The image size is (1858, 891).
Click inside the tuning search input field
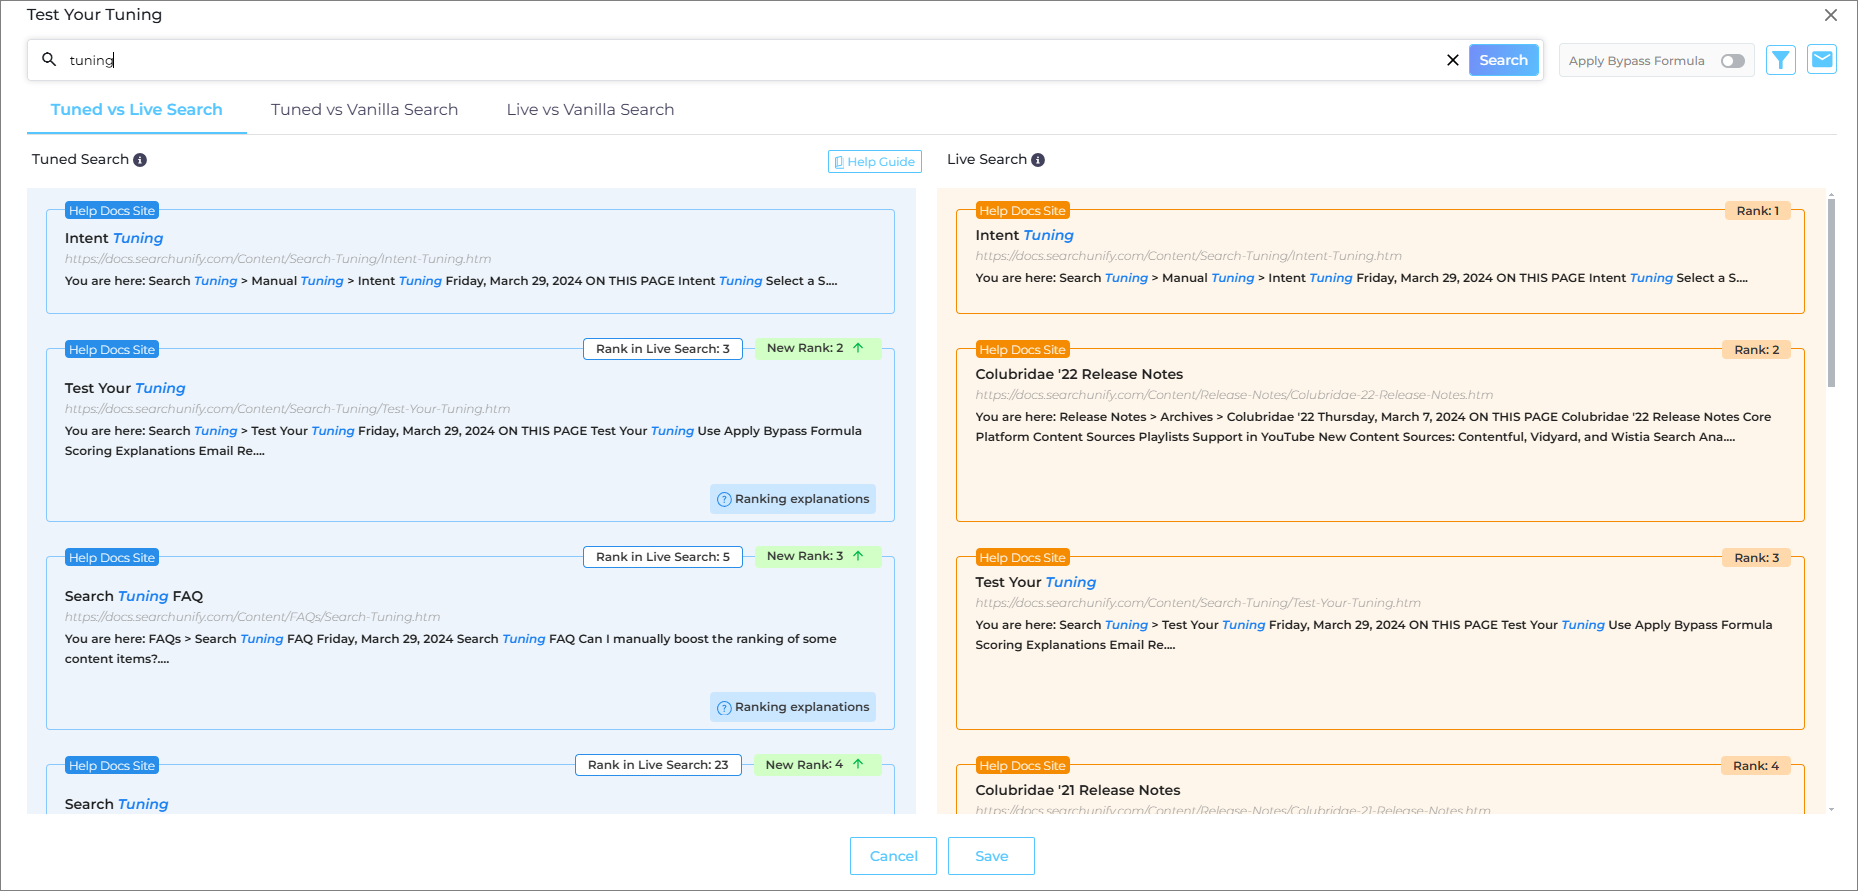(x=700, y=60)
